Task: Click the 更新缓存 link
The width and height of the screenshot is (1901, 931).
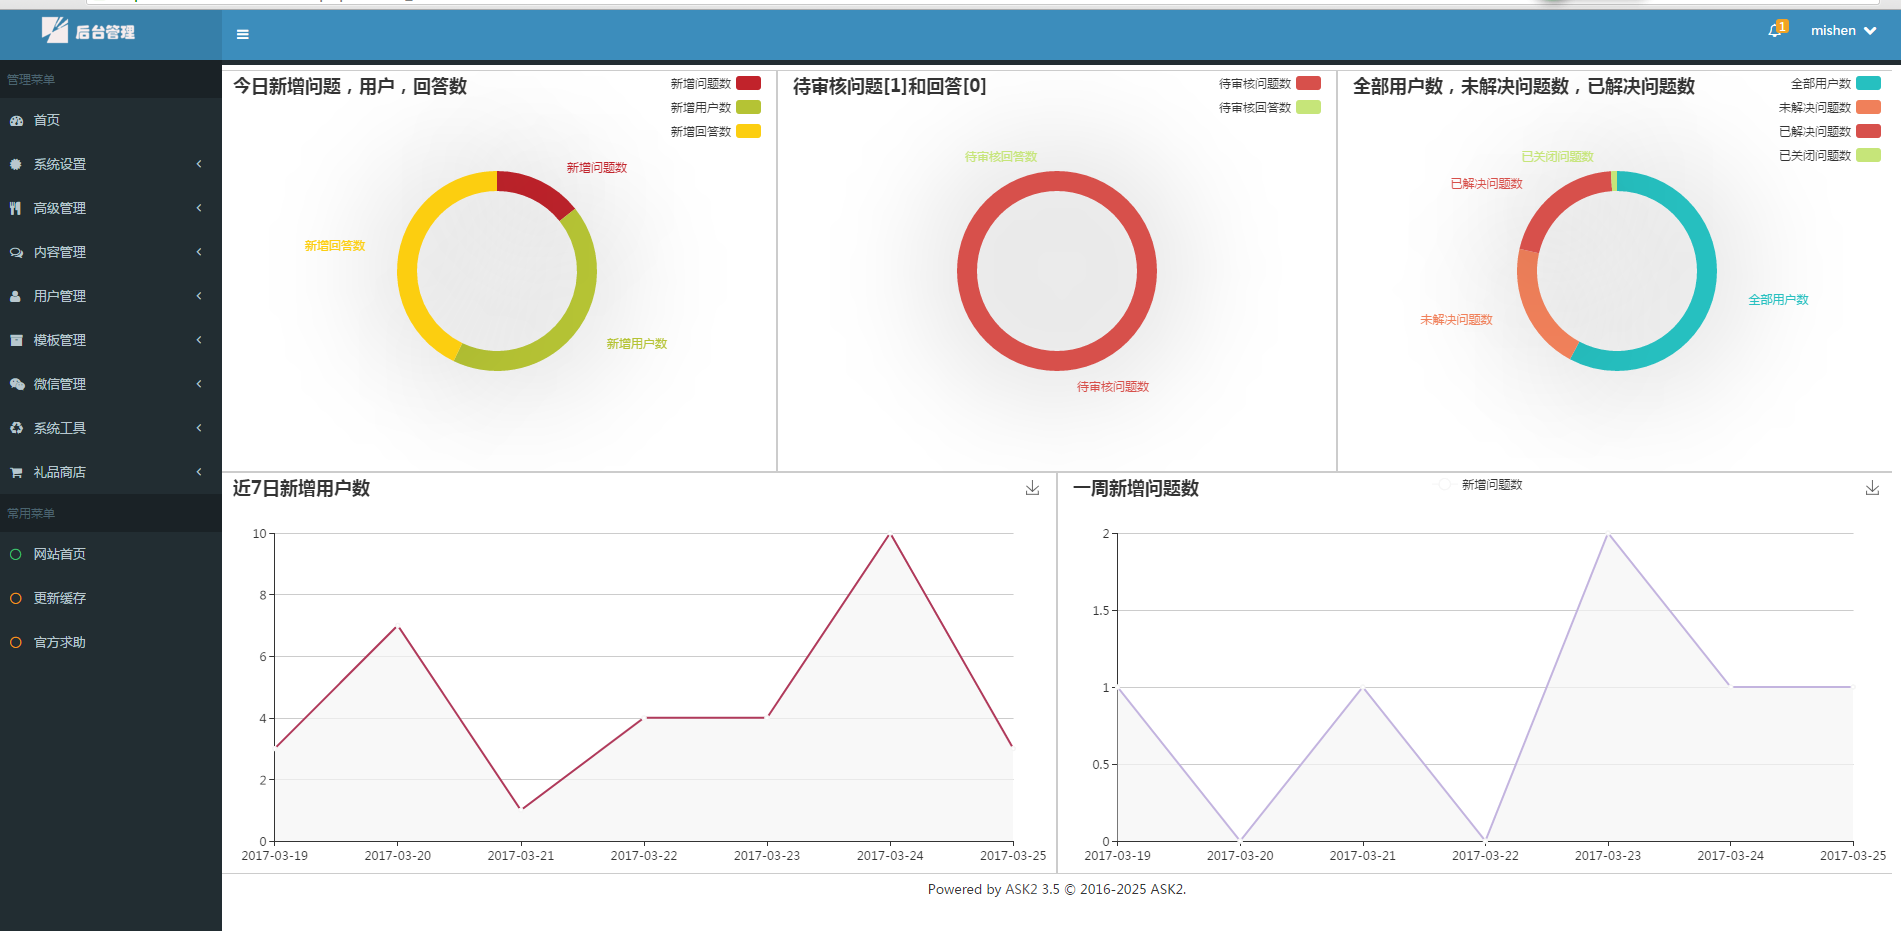Action: tap(60, 598)
